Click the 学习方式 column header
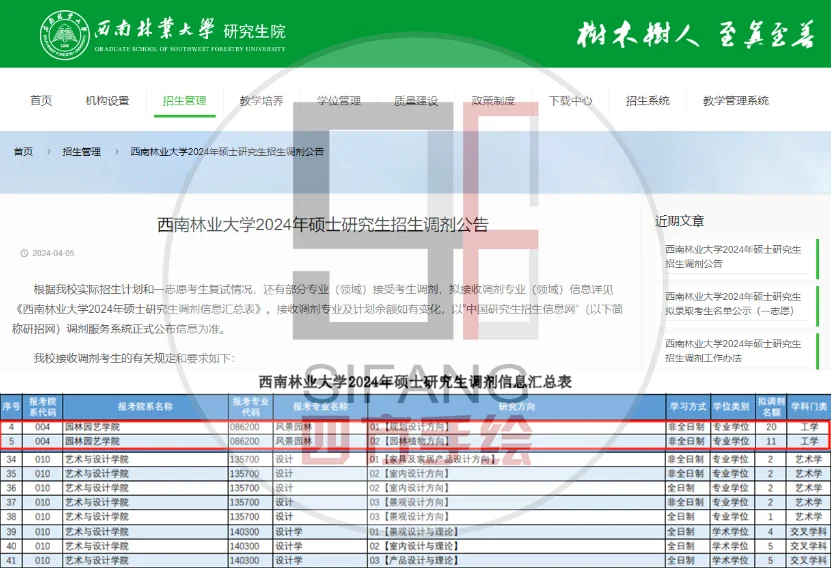This screenshot has height=568, width=831. coord(688,407)
